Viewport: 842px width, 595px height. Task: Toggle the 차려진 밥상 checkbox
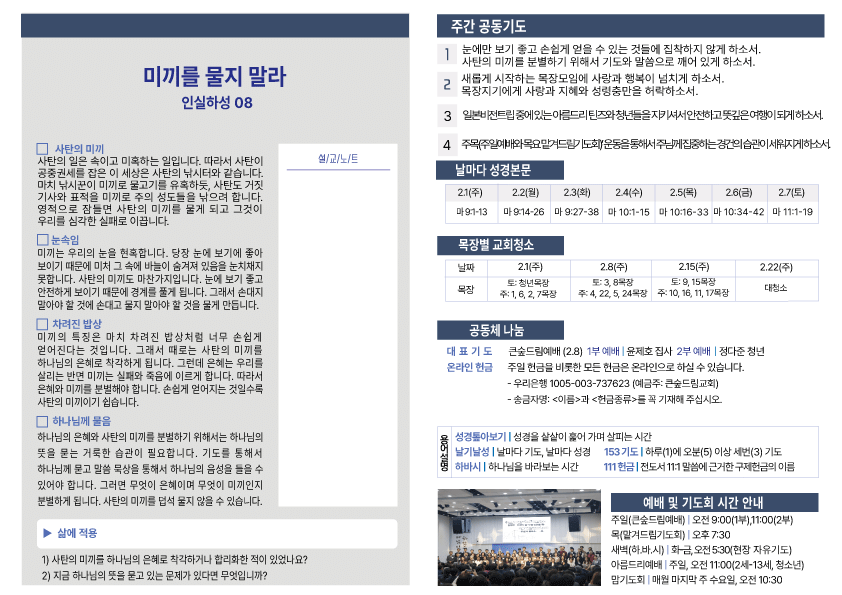[42, 324]
